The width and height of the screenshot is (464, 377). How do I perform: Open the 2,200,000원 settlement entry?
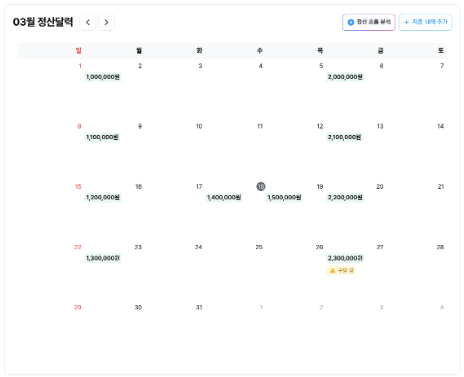pos(345,197)
